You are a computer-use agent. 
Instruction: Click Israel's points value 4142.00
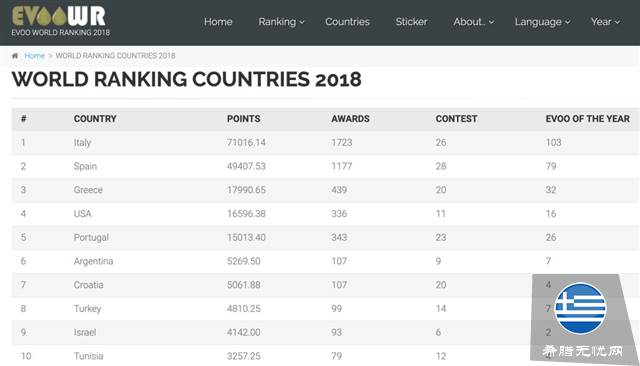244,332
